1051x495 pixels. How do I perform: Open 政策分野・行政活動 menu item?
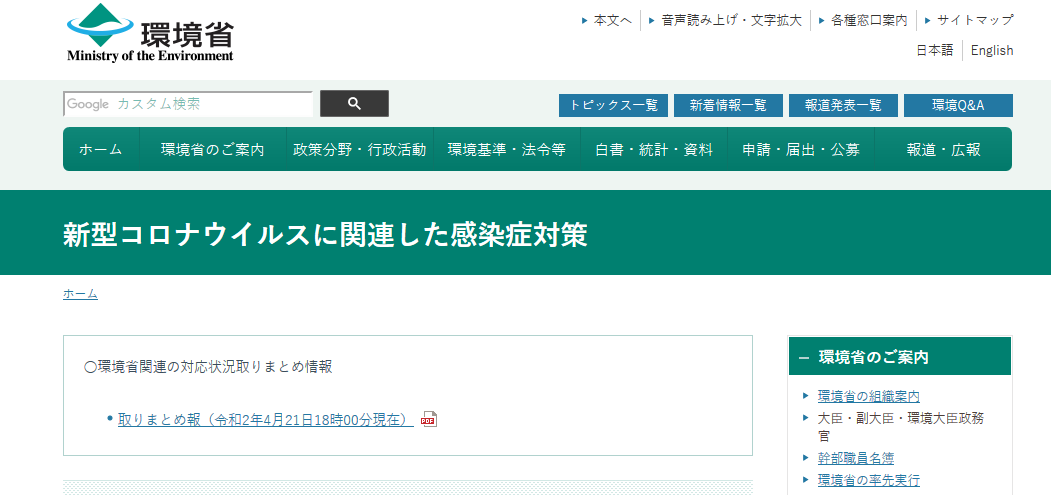[359, 150]
